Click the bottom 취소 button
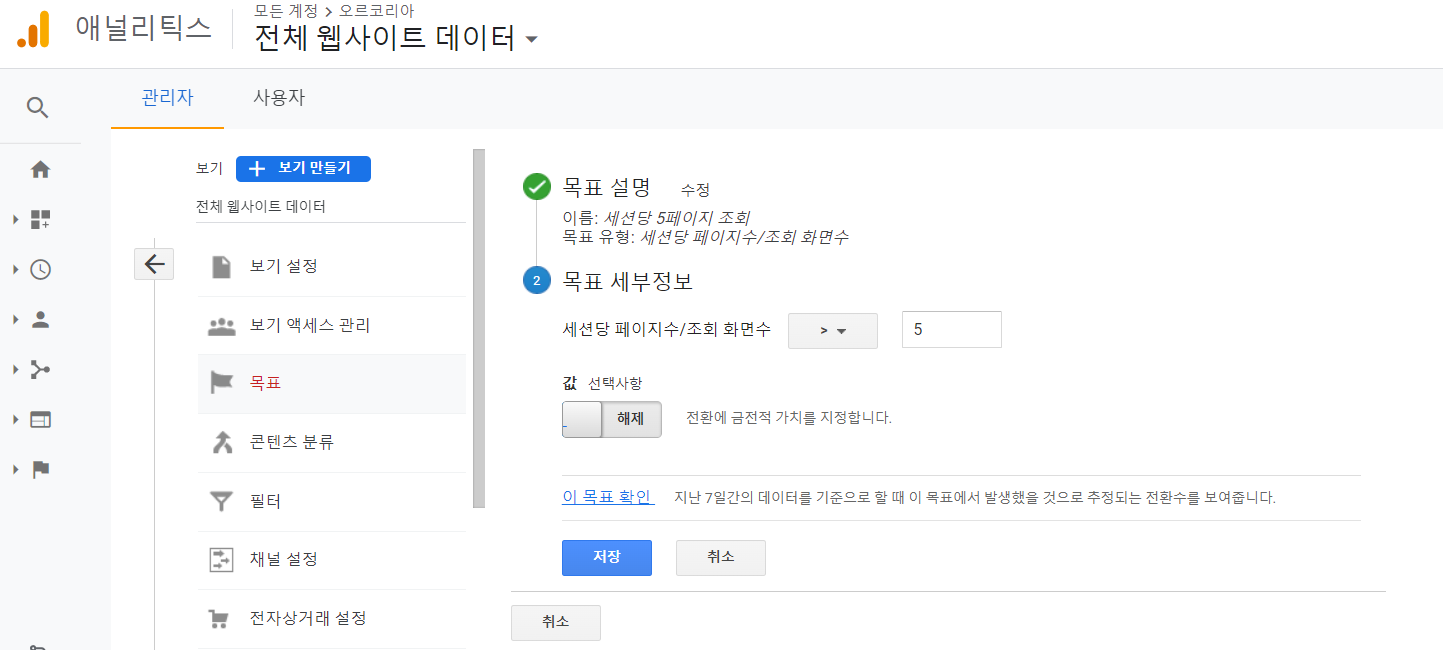Screen dimensions: 1443x653 coord(556,622)
